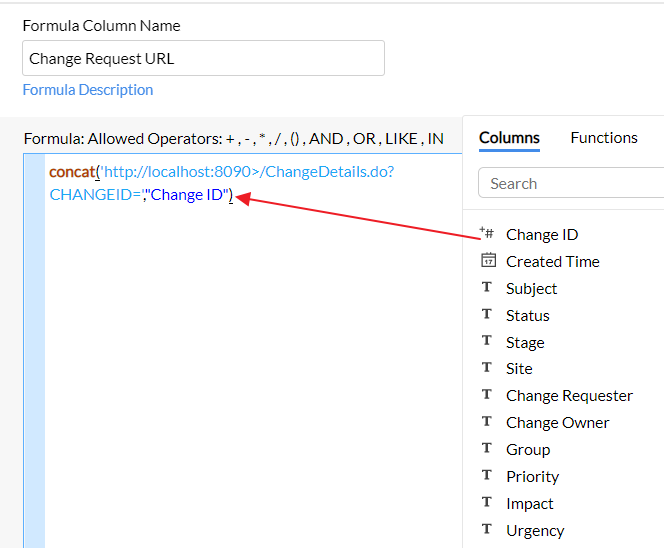Click the text type icon beside Stage
664x548 pixels.
click(x=487, y=342)
